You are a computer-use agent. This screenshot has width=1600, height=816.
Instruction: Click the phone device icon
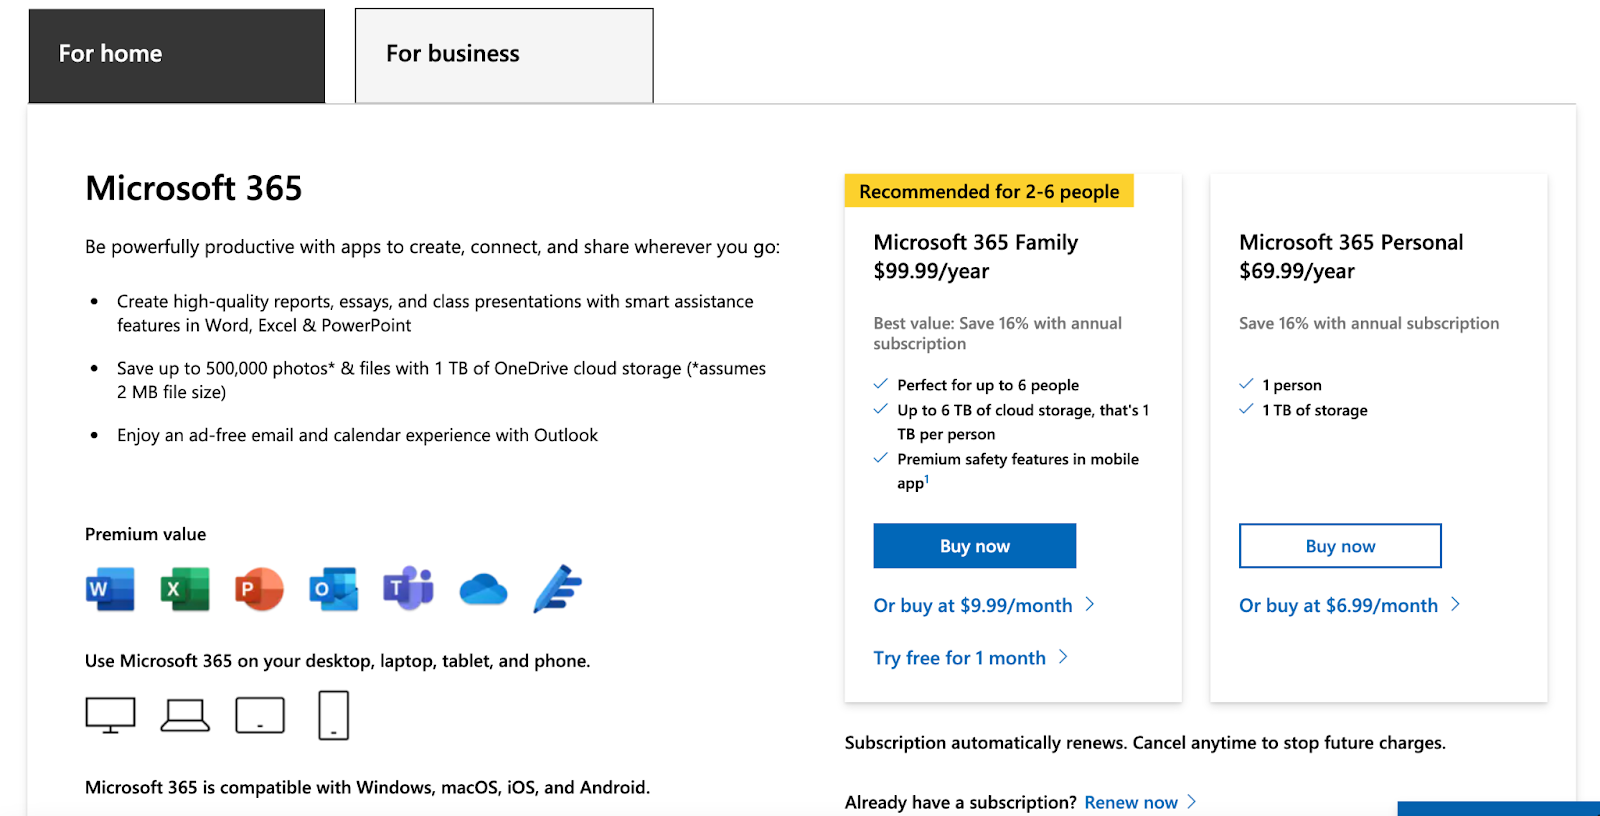click(x=334, y=715)
